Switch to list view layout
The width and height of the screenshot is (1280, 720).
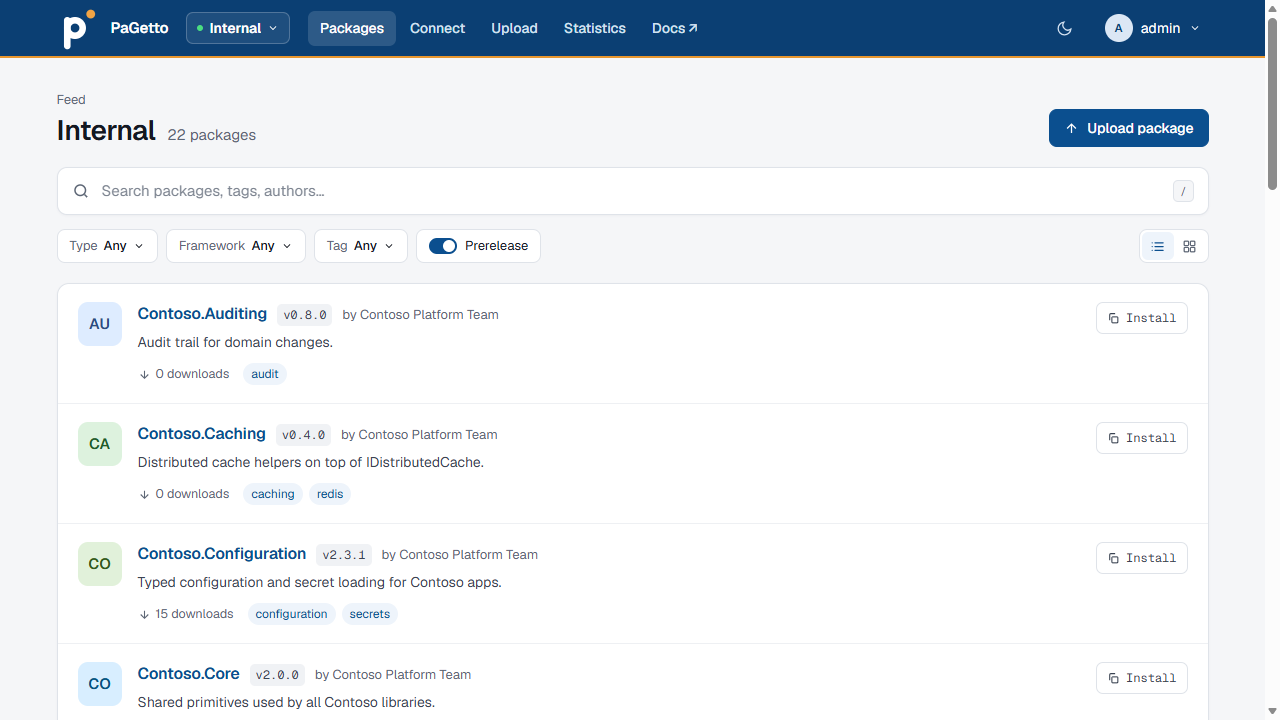tap(1158, 246)
